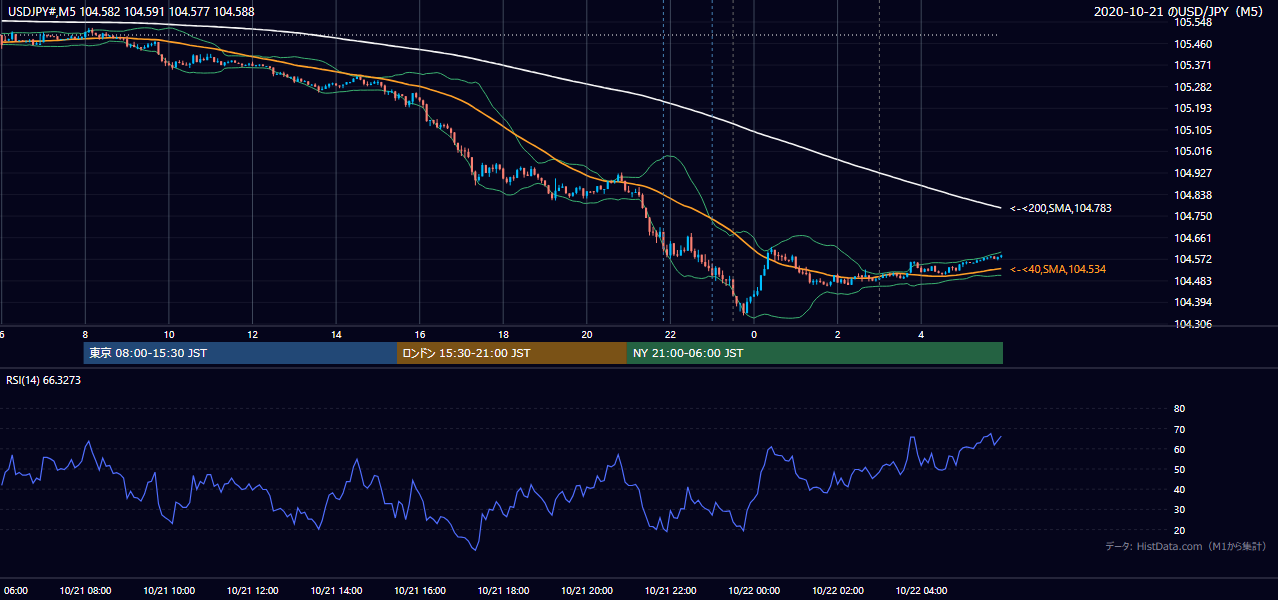
Task: Click hour marker 10 under the price chart
Action: 169,334
